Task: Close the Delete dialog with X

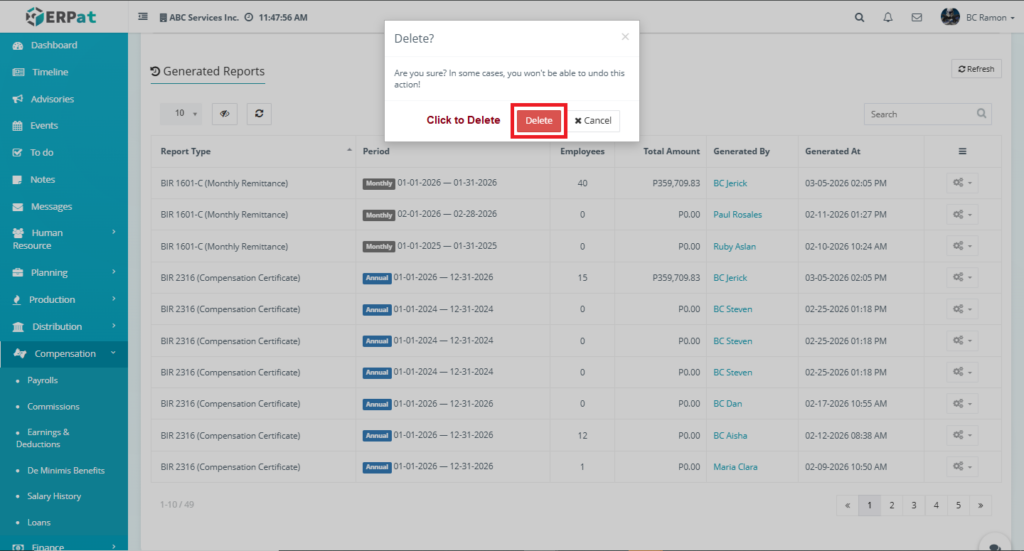Action: pos(625,37)
